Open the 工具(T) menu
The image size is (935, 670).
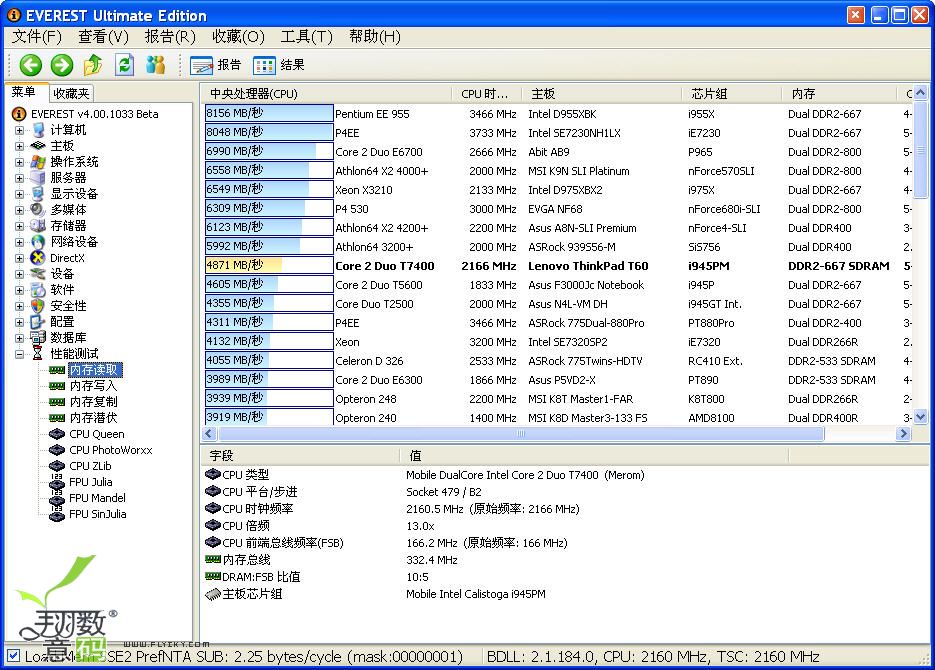click(x=306, y=37)
